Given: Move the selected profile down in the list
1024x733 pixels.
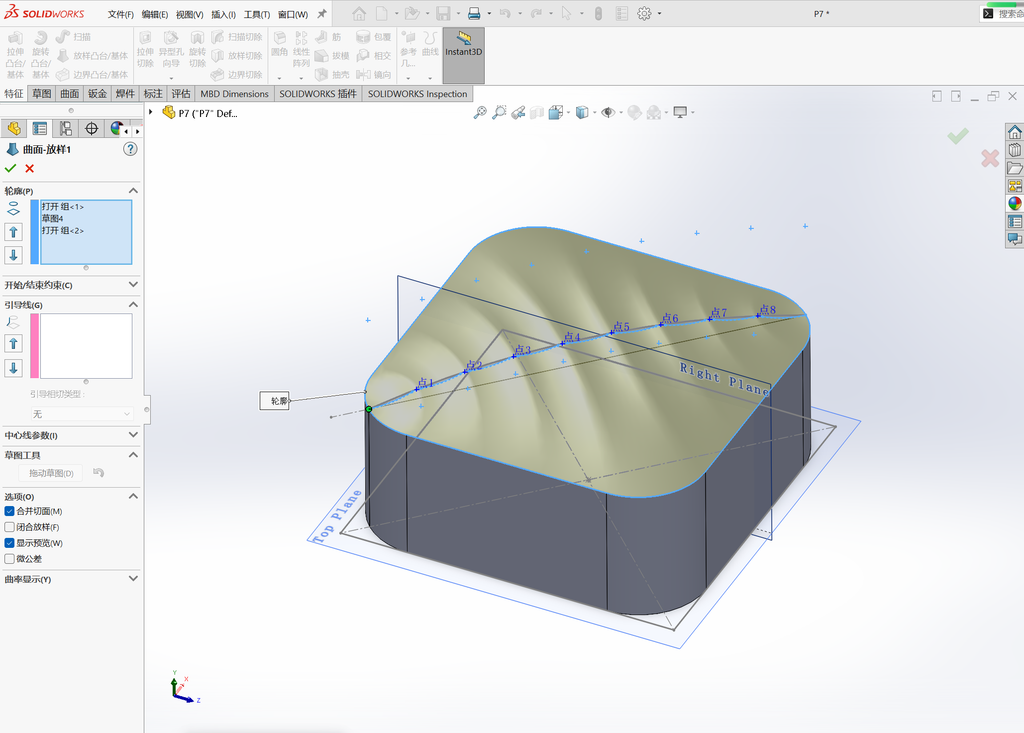Looking at the screenshot, I should click(14, 255).
